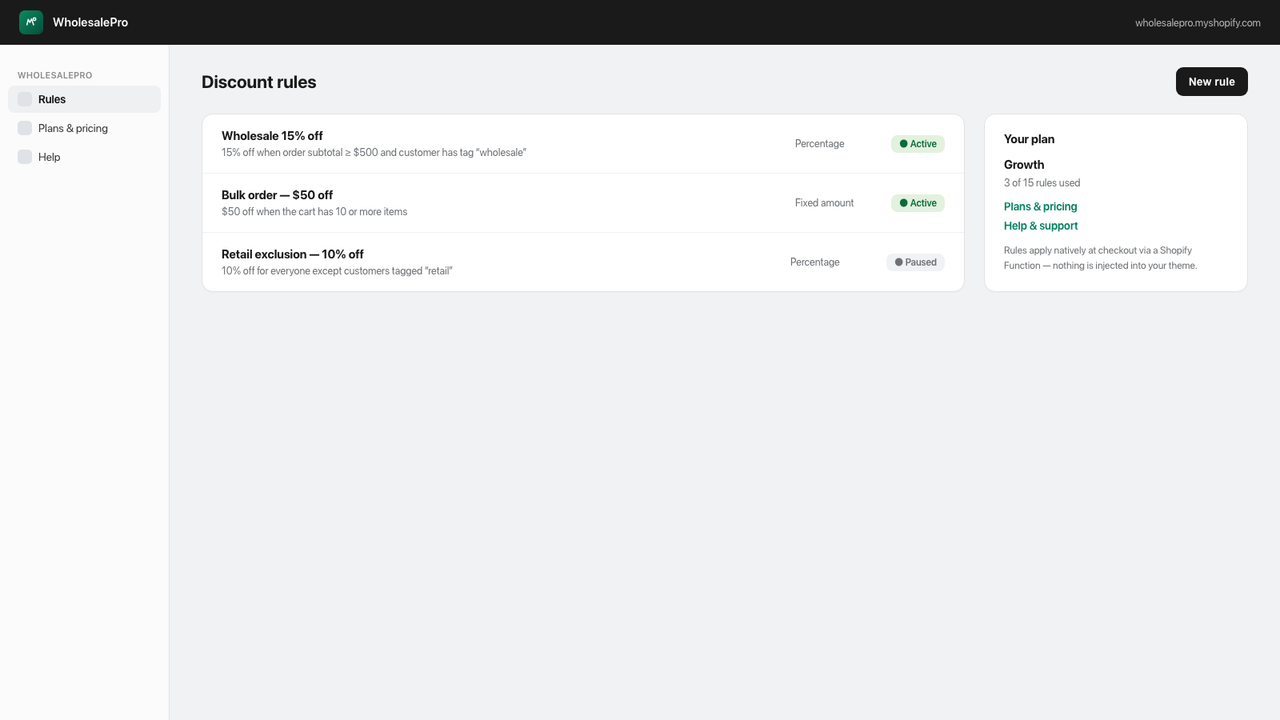The height and width of the screenshot is (720, 1280).
Task: Select the Rules sidebar icon
Action: (25, 99)
